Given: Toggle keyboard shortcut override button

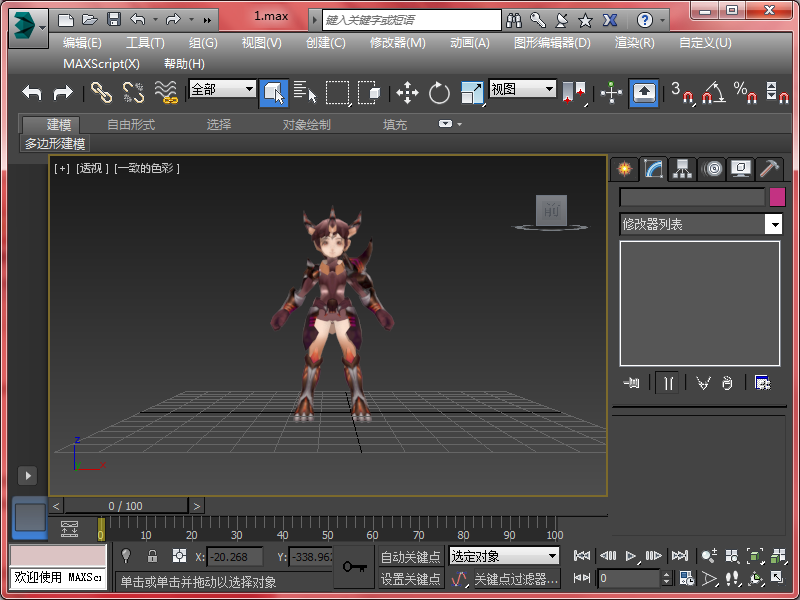Looking at the screenshot, I should 644,93.
